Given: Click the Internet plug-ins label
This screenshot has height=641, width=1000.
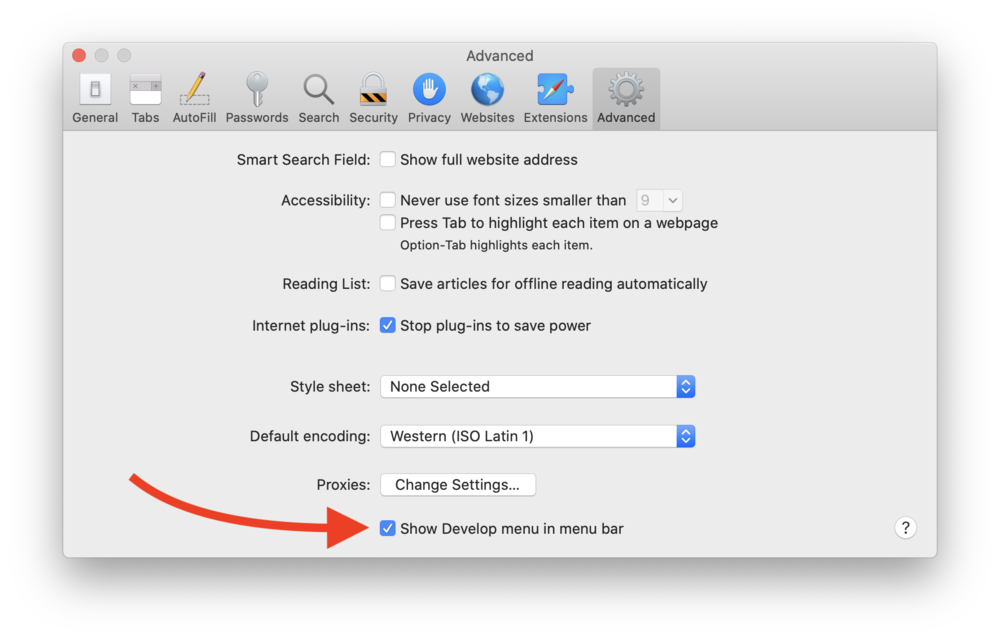Looking at the screenshot, I should tap(311, 326).
